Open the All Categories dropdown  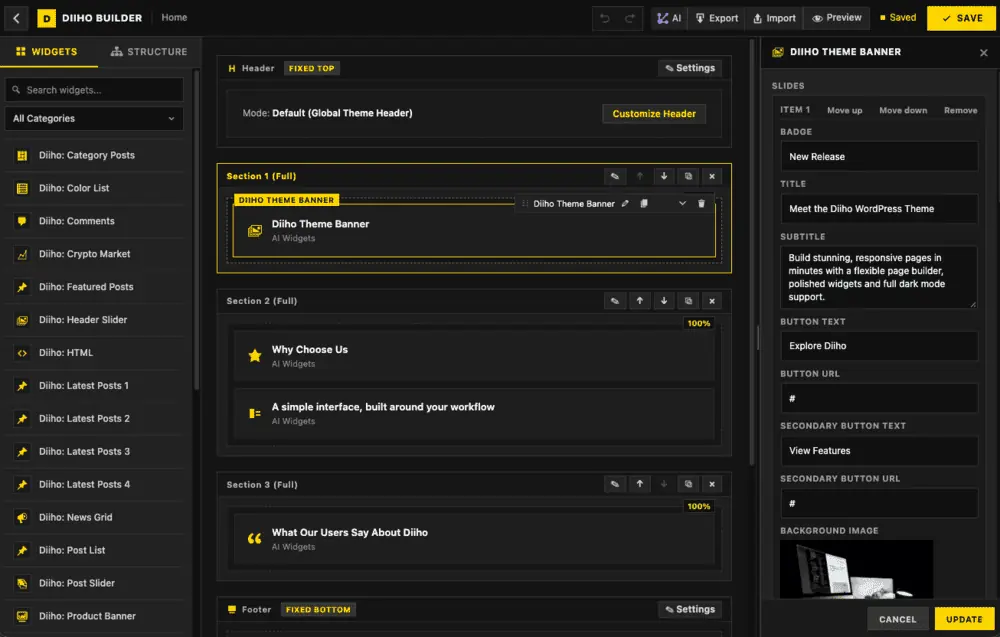94,119
